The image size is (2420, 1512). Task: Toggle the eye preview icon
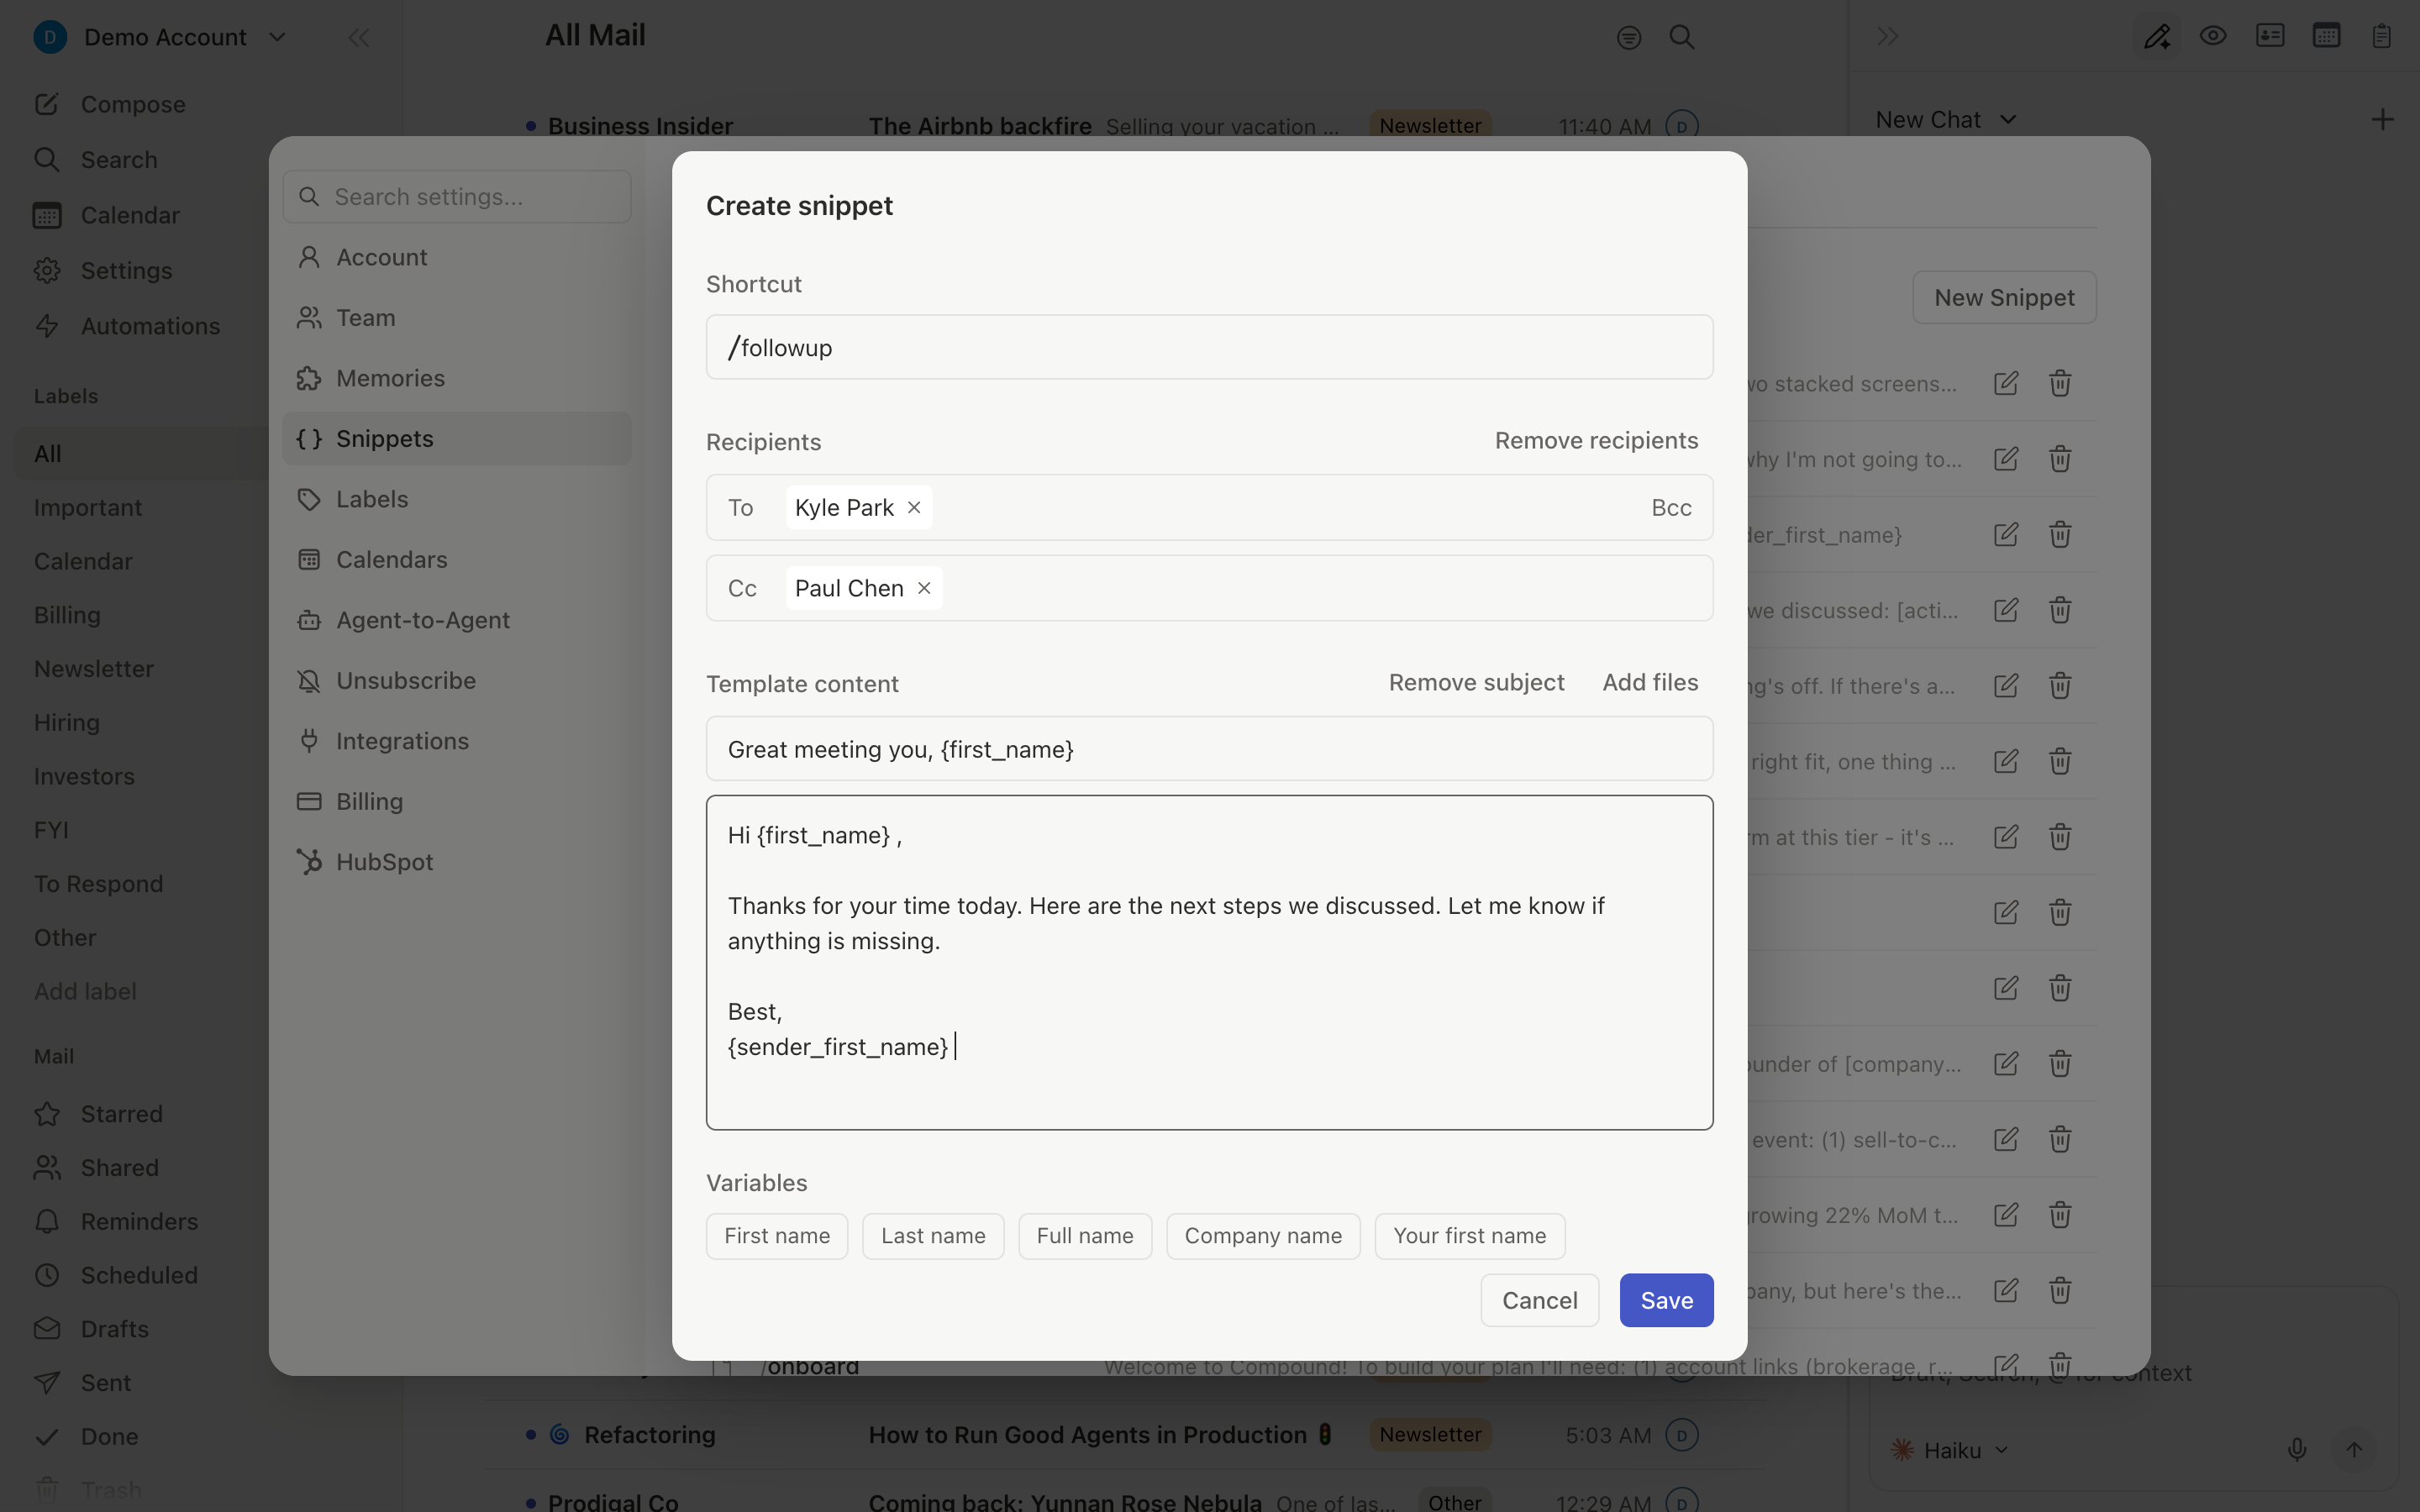(x=2213, y=36)
